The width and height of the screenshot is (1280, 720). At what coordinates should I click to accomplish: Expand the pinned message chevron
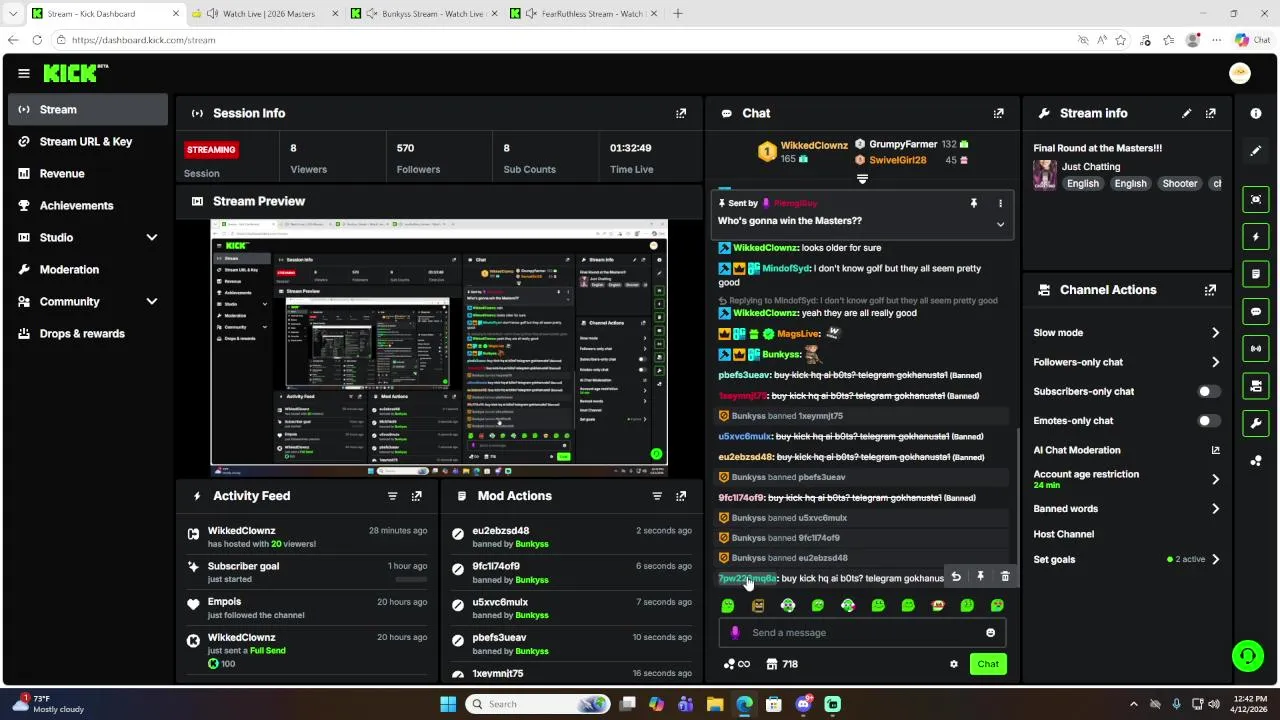[x=1000, y=225]
